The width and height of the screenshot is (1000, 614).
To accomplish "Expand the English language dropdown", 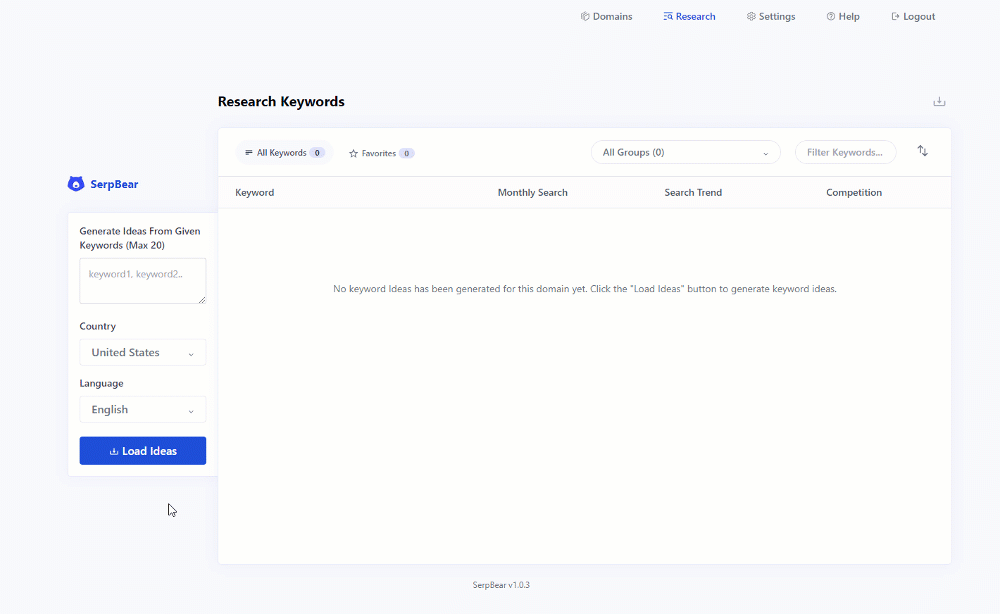I will click(142, 409).
